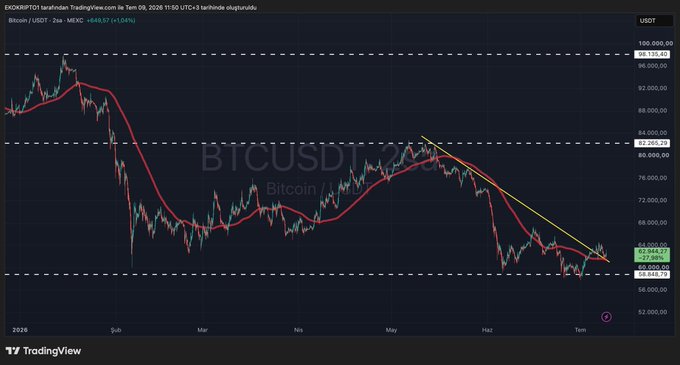Click the May time axis label
The image size is (680, 365).
(391, 330)
